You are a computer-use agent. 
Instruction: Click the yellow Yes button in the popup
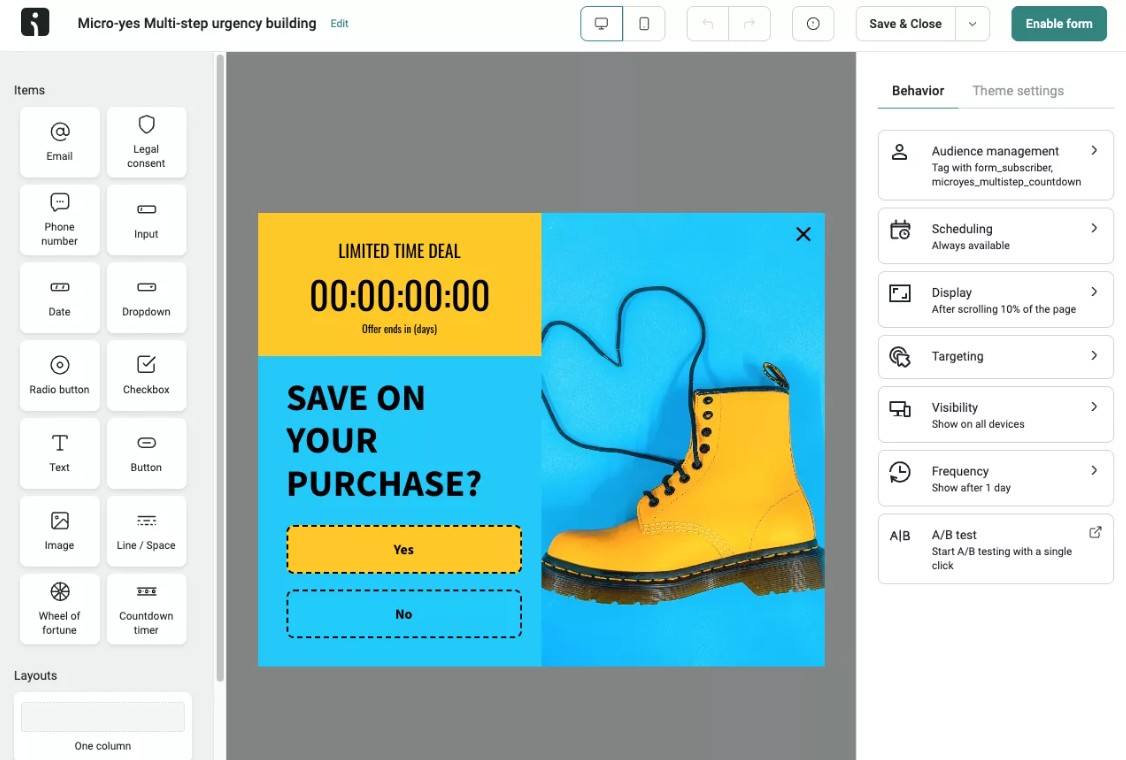pyautogui.click(x=403, y=549)
